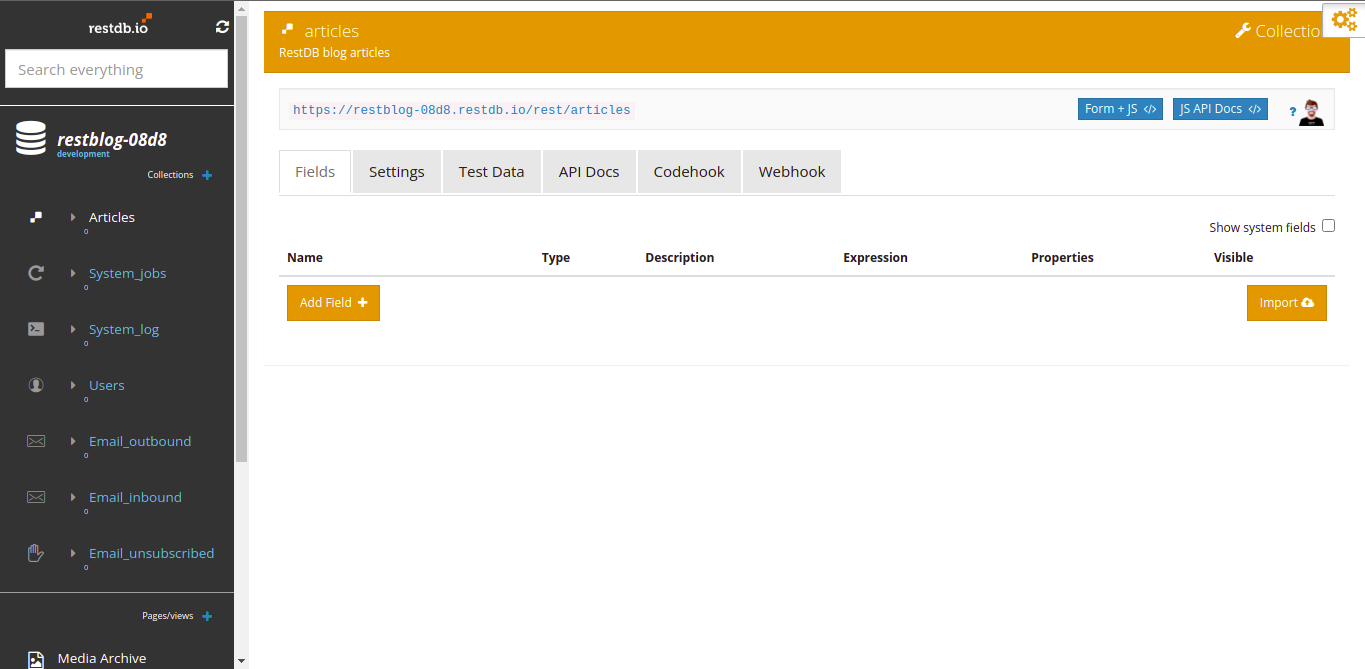Click the Email_inbound envelope icon
The height and width of the screenshot is (669, 1365).
(x=36, y=497)
